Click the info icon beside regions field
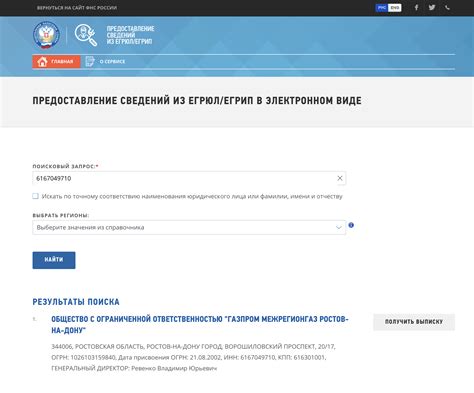Image resolution: width=474 pixels, height=393 pixels. (x=351, y=225)
